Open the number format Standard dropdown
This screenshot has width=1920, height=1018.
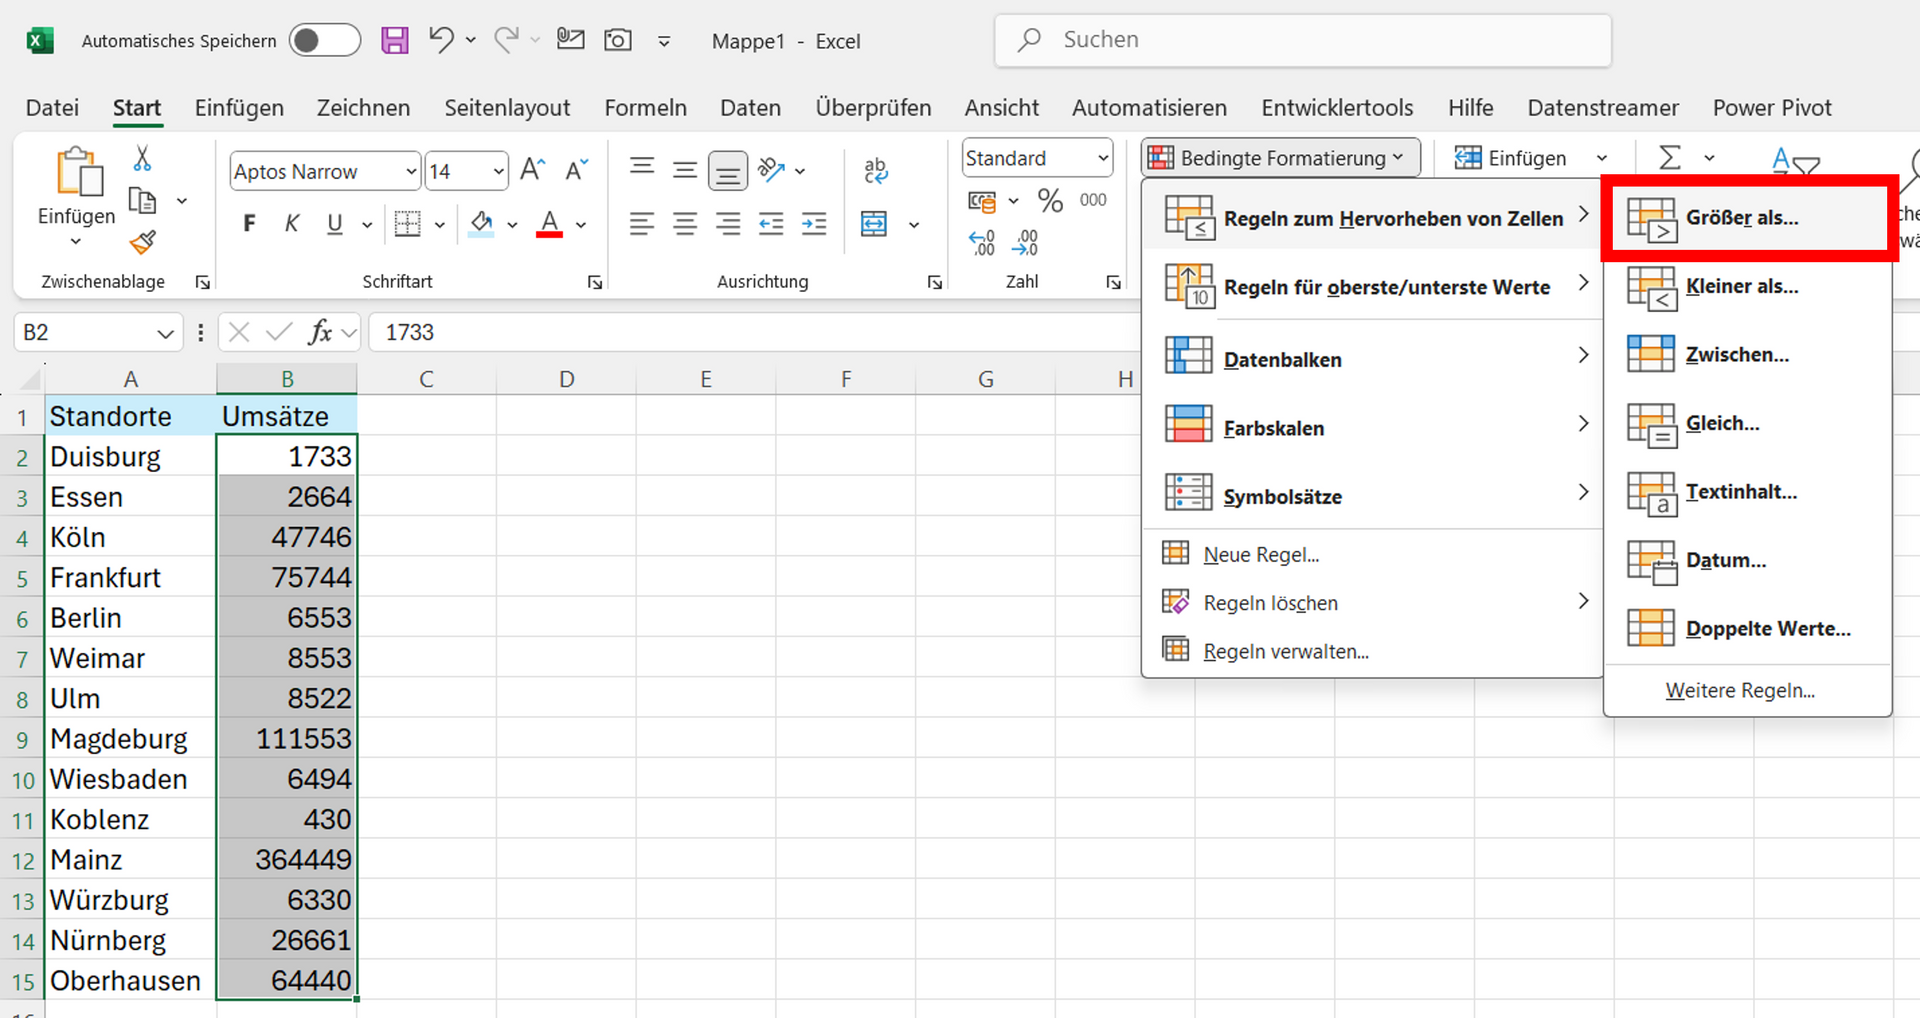click(1103, 158)
